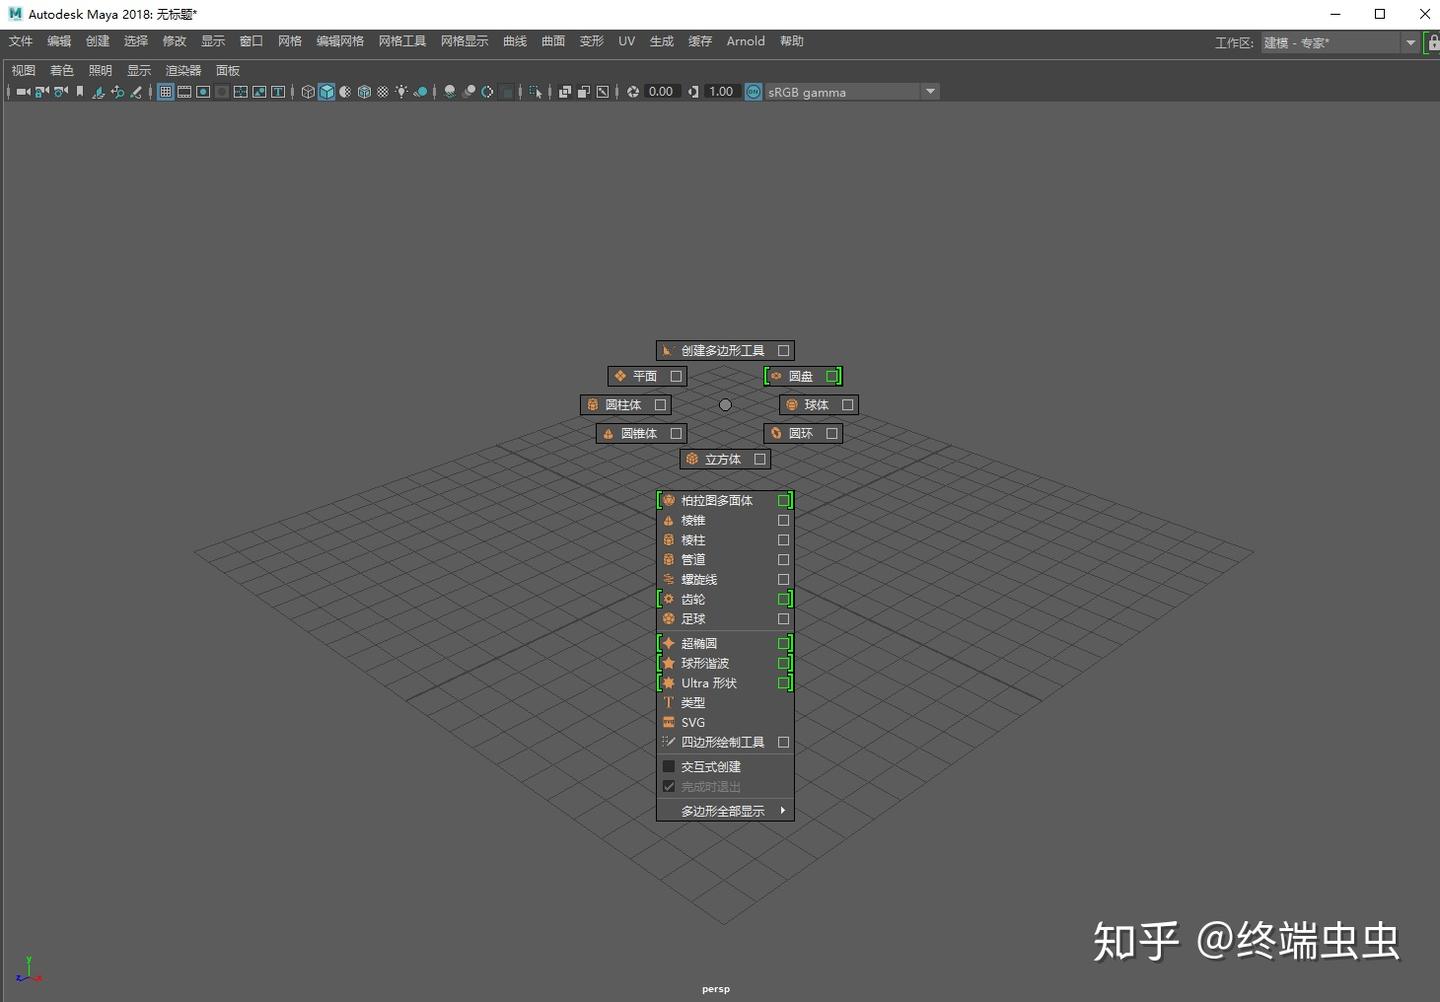The height and width of the screenshot is (1002, 1440).
Task: Click the resolution gate toolbar icon
Action: click(202, 91)
